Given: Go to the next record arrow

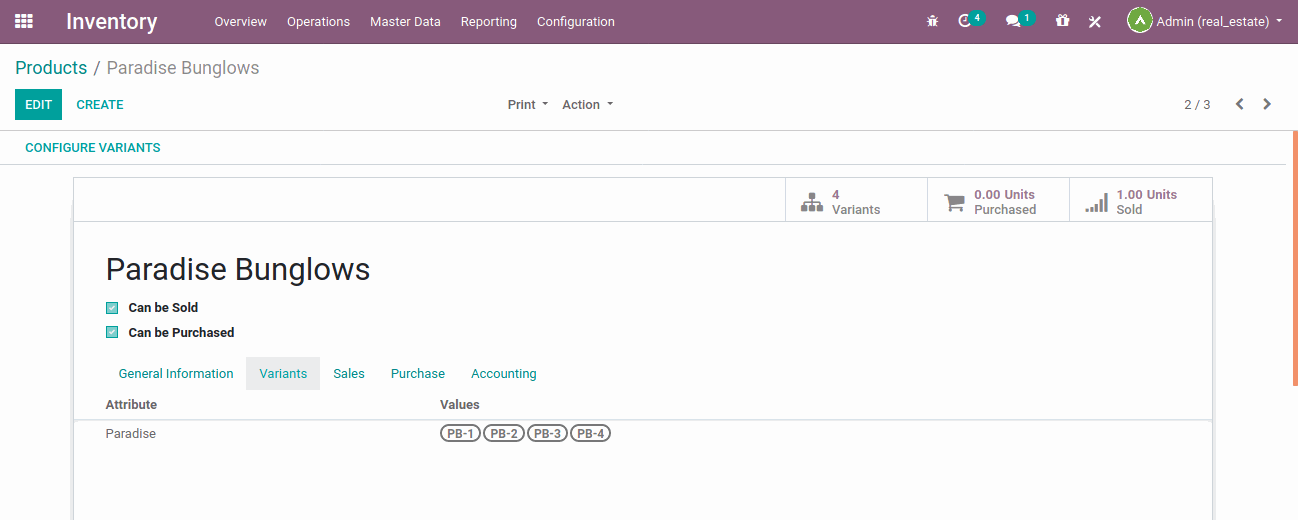Looking at the screenshot, I should coord(1267,104).
